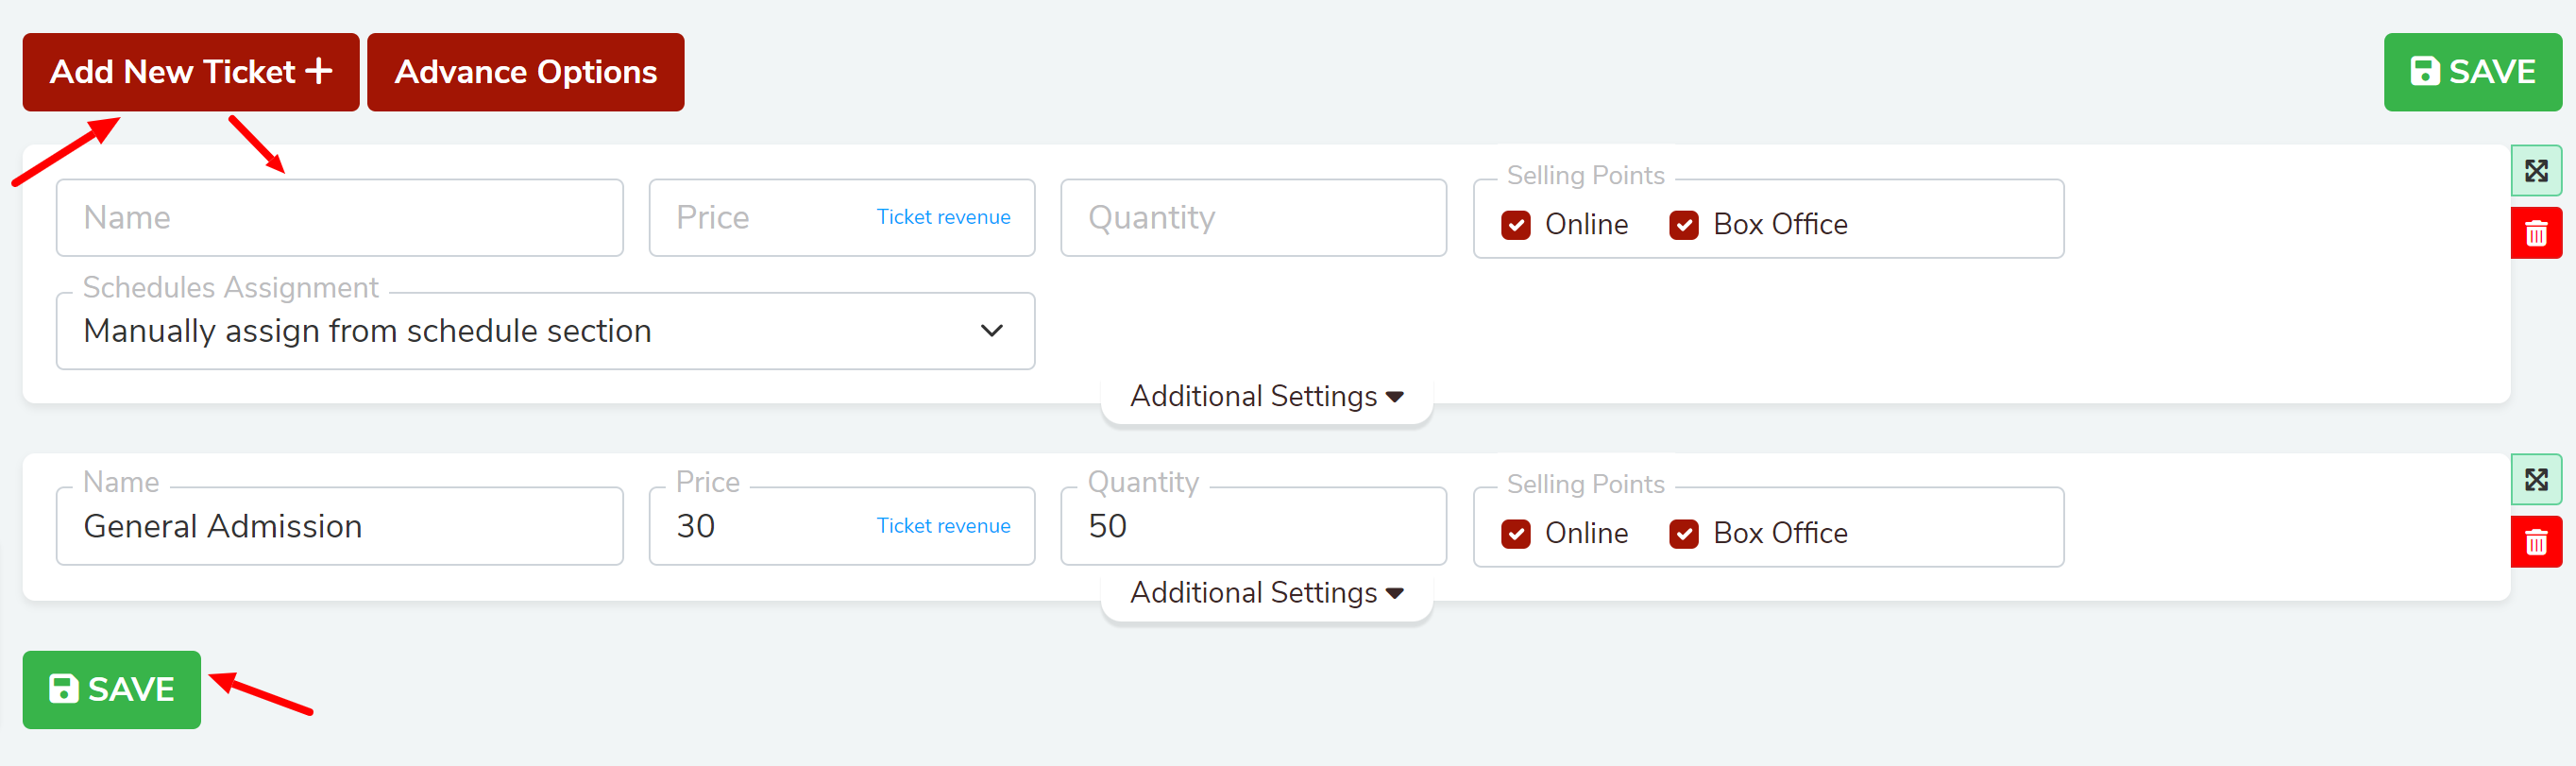Click the expand icon on the new ticket row
2576x766 pixels.
pyautogui.click(x=2535, y=171)
